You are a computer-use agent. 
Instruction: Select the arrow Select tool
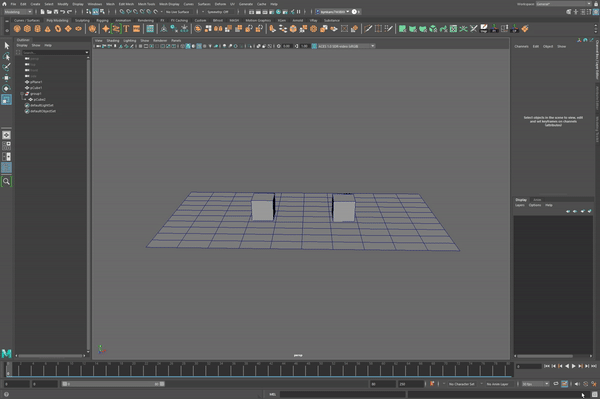(x=7, y=46)
